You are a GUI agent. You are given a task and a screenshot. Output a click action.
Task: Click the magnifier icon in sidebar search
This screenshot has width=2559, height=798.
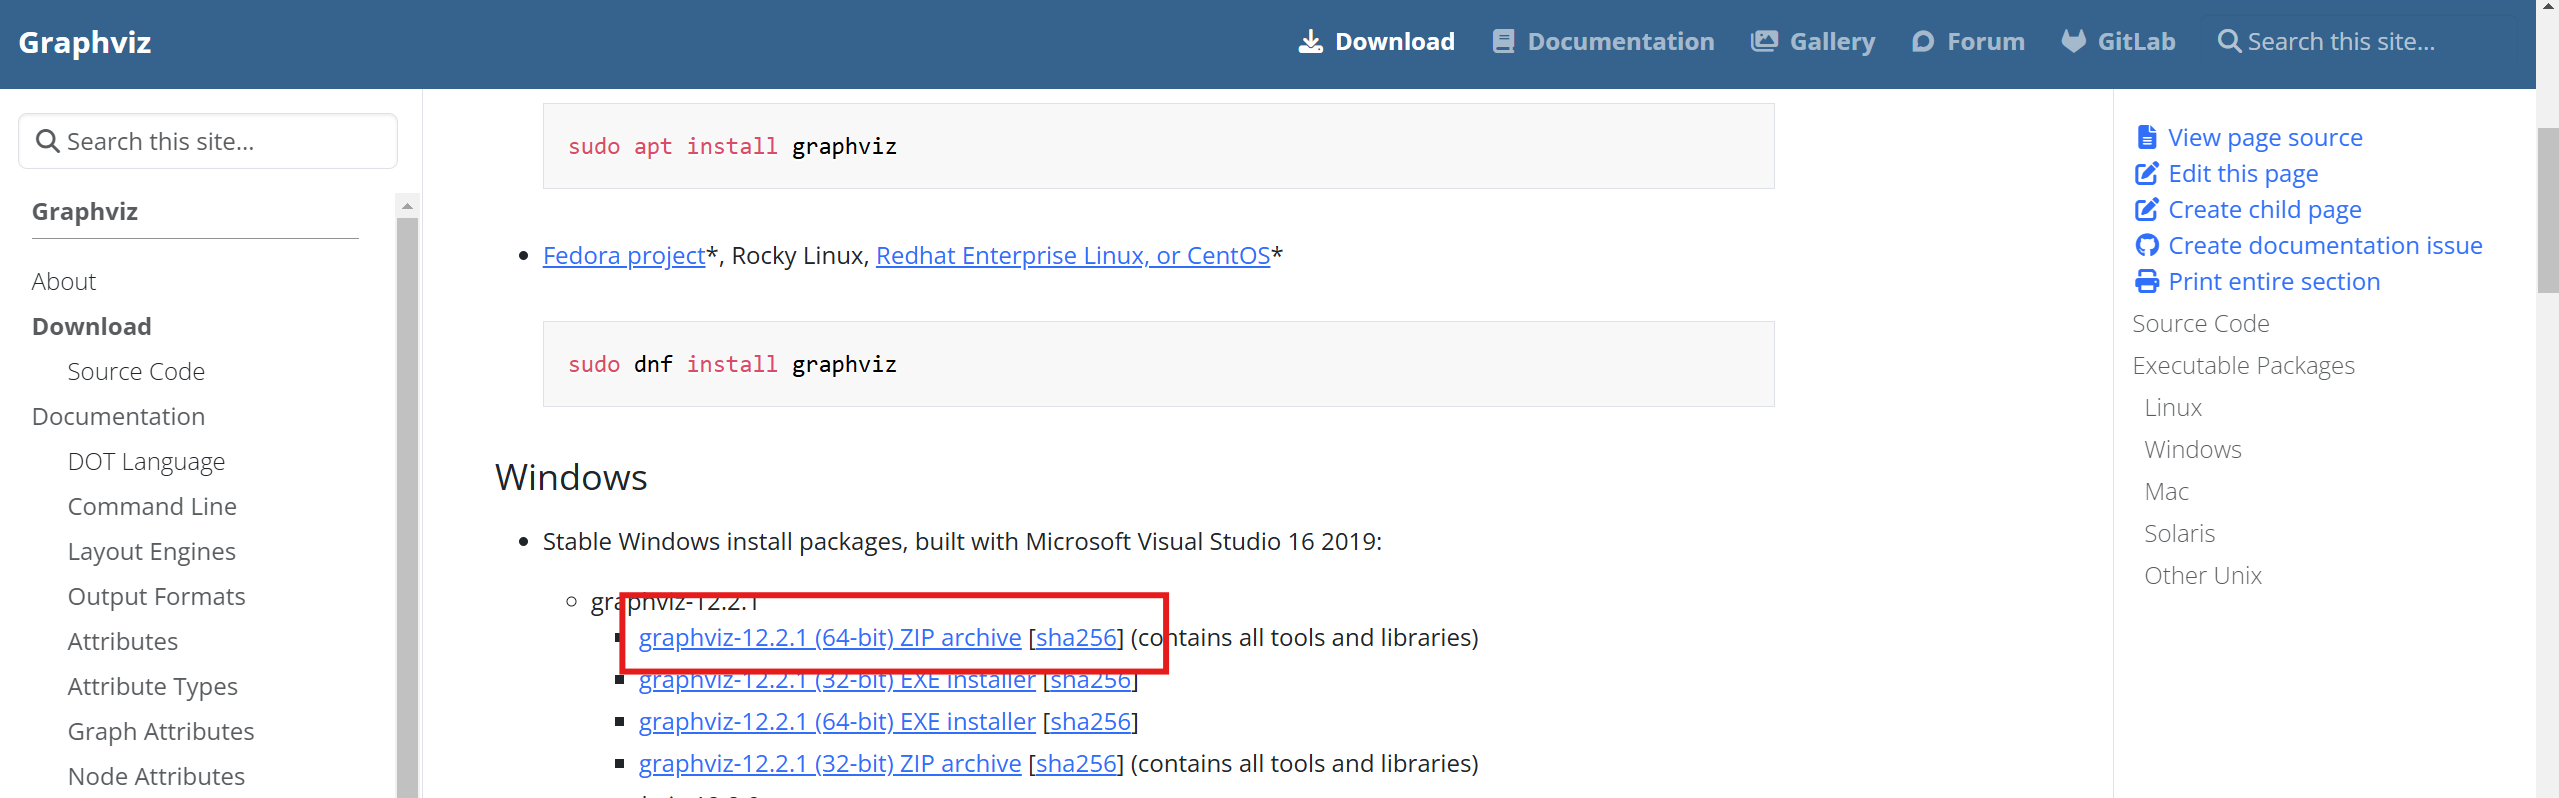[x=47, y=141]
